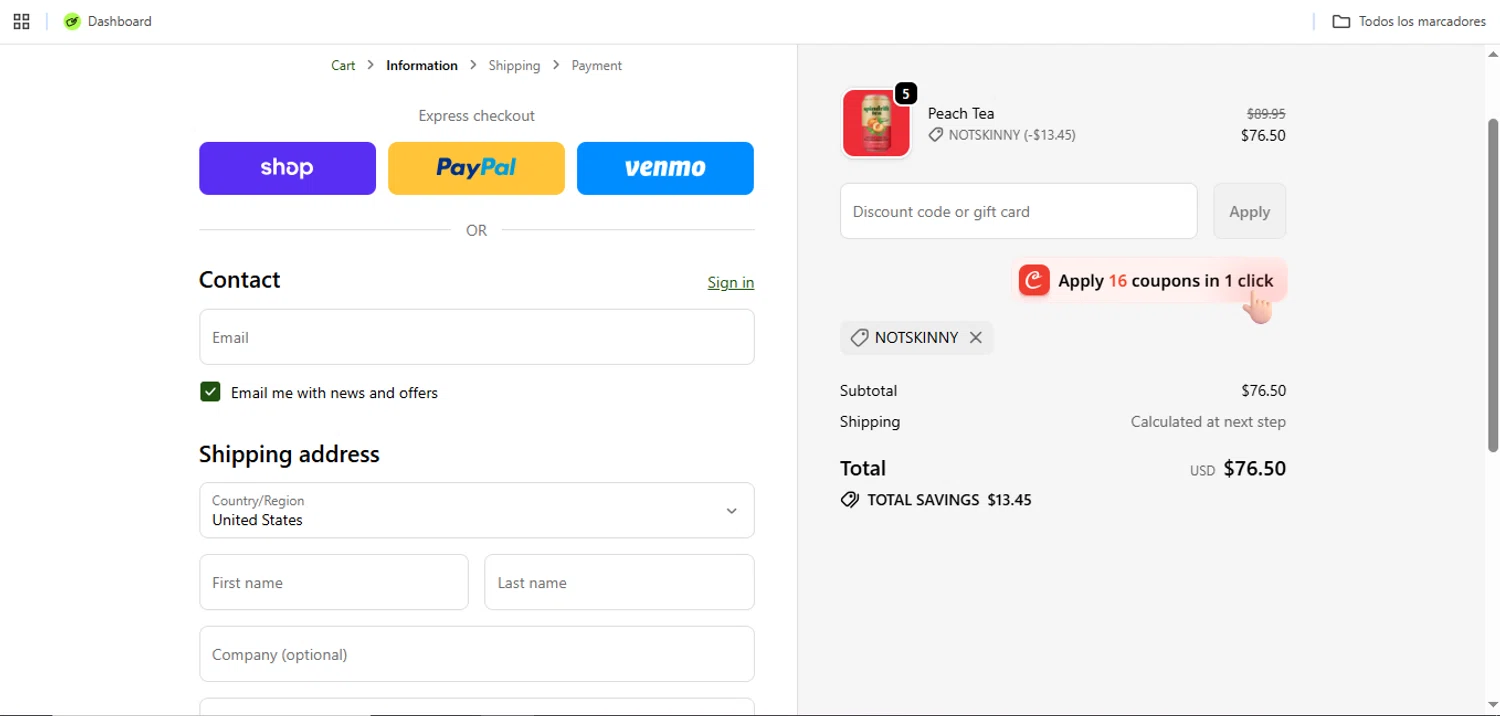
Task: Open the Todos los marcadores folder
Action: pos(1410,21)
